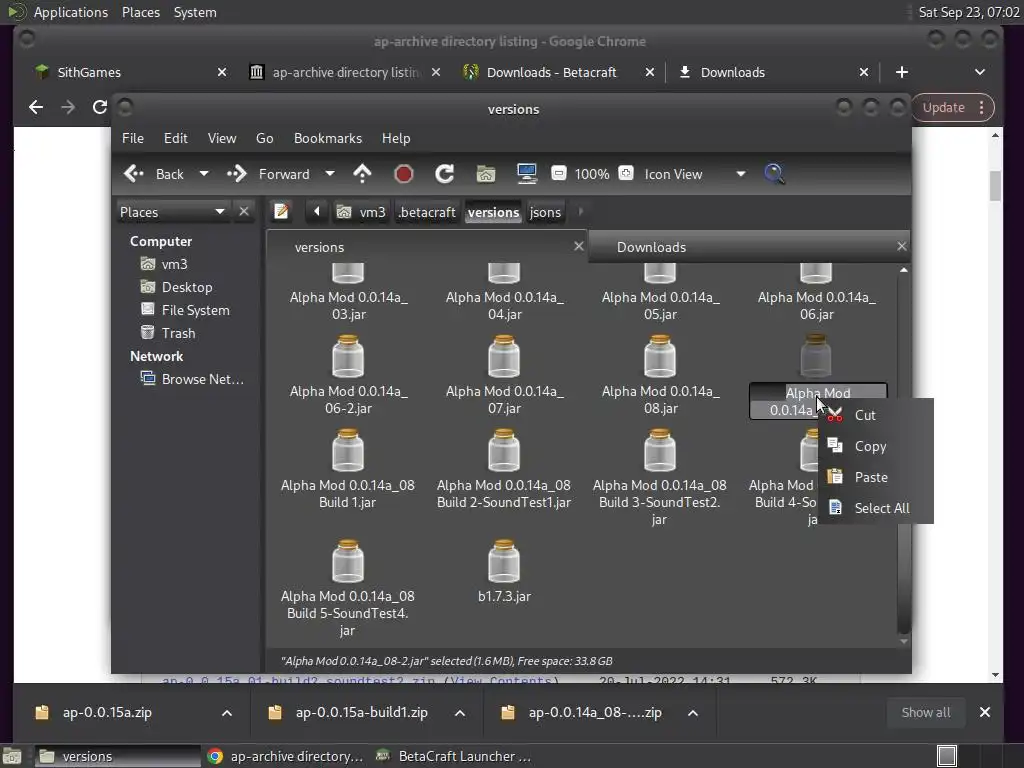Open the Forward history dropdown arrow
The width and height of the screenshot is (1024, 768).
click(x=330, y=174)
